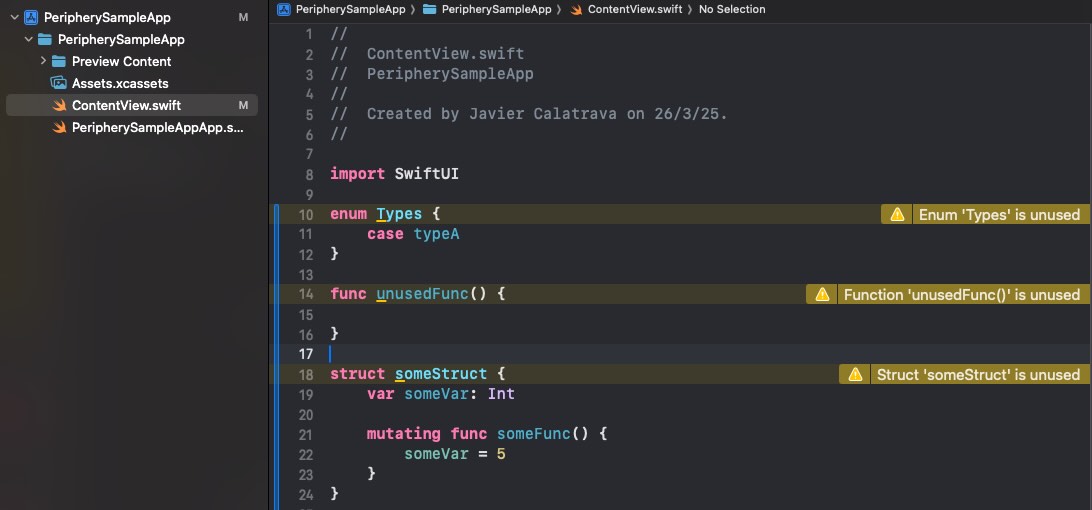Click the Preview Content folder icon
Screen dimensions: 1092x510
[59, 61]
